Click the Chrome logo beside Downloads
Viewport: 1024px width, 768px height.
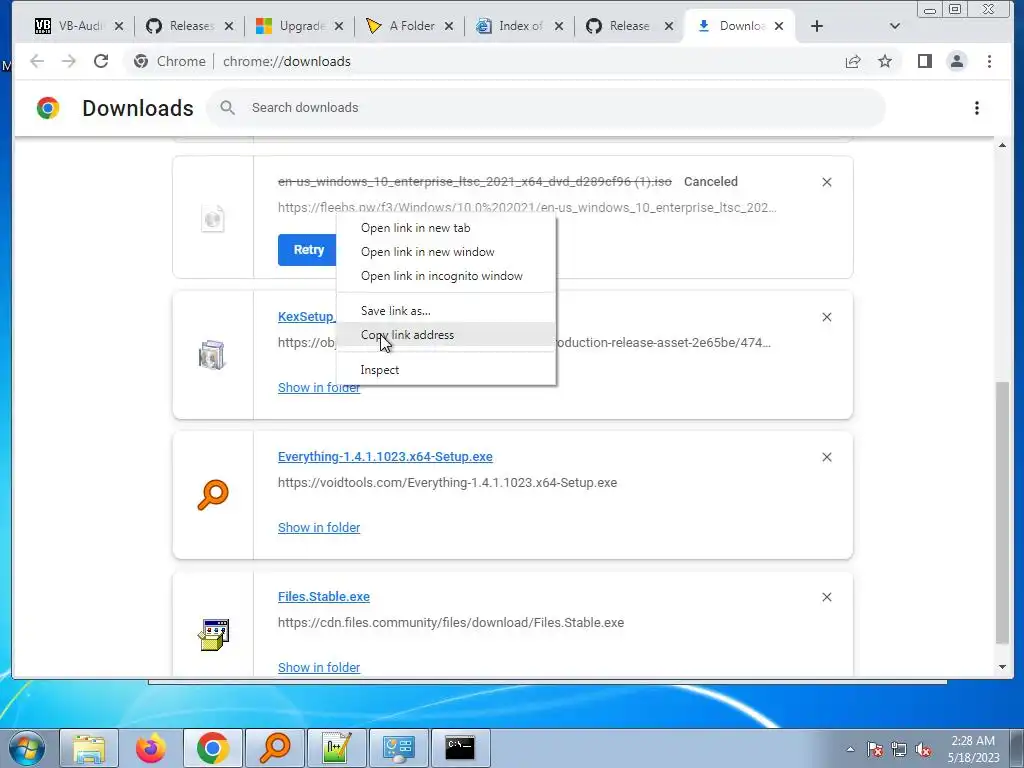coord(48,108)
